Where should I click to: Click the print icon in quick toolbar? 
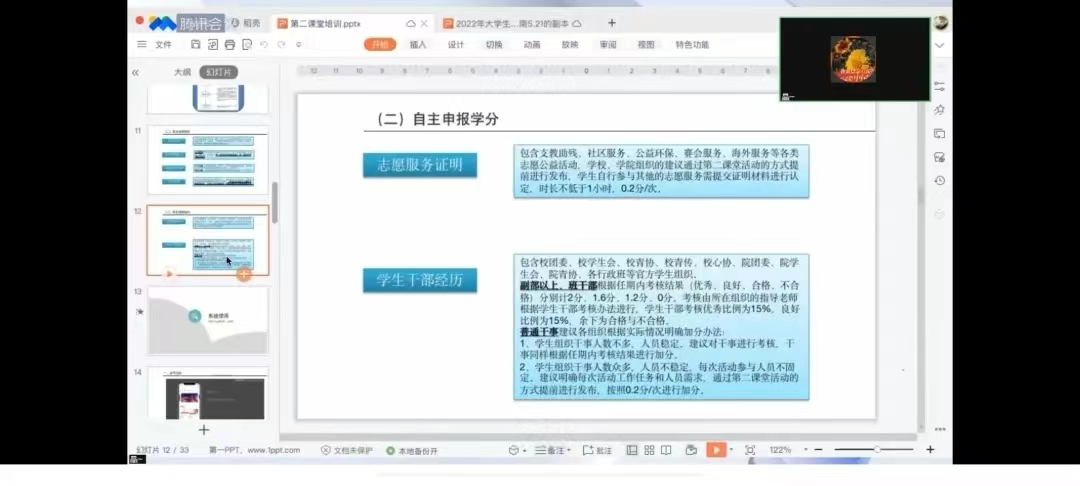[229, 44]
